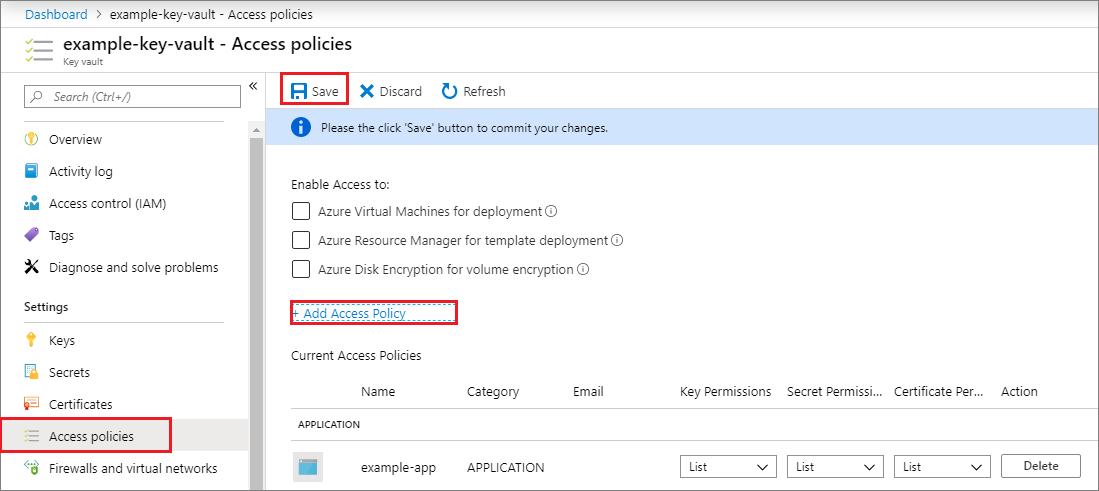
Task: Tick Azure Disk Encryption for volume encryption
Action: (300, 269)
